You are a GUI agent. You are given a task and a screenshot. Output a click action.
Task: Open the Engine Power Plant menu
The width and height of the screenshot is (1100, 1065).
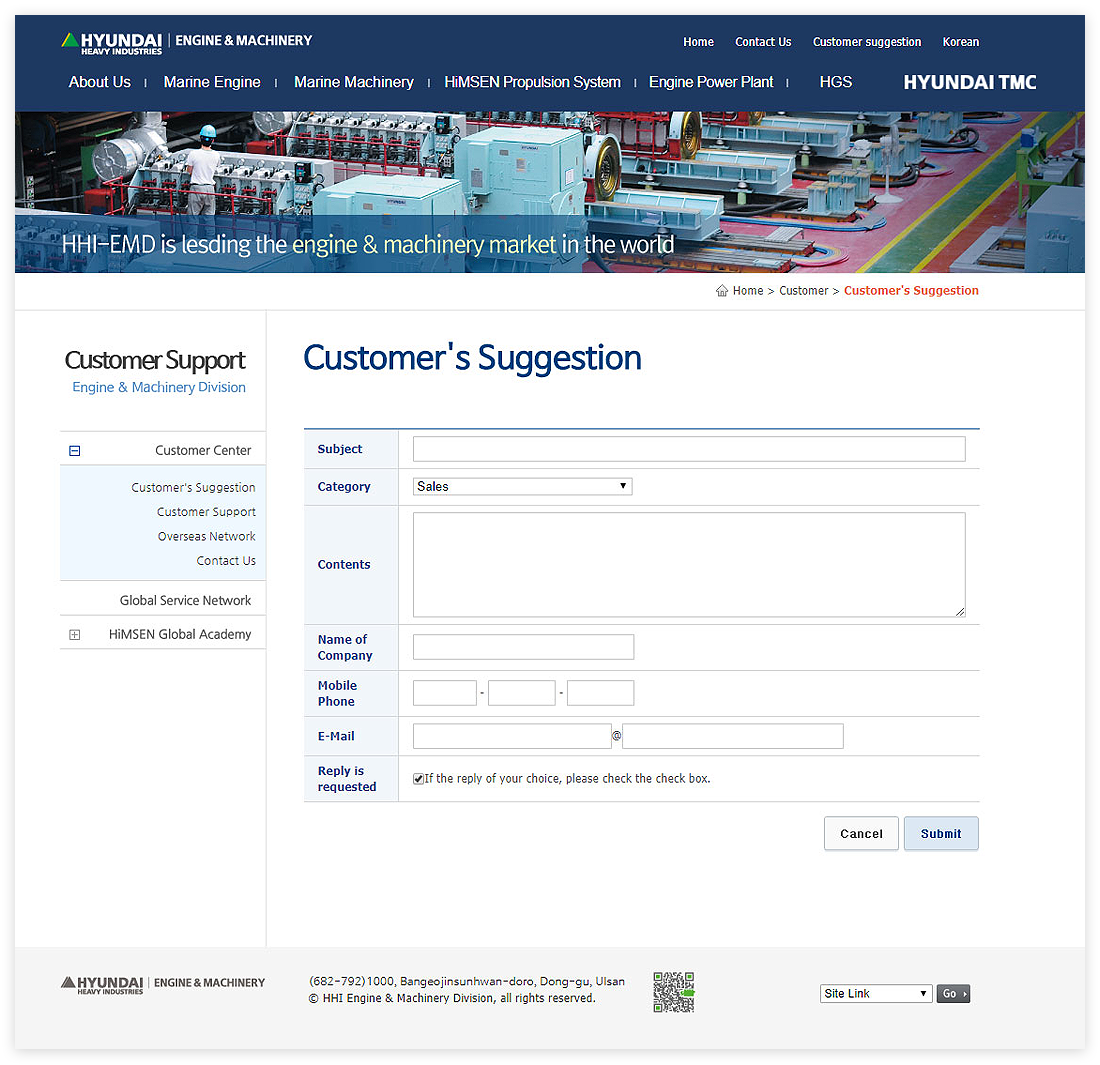711,82
